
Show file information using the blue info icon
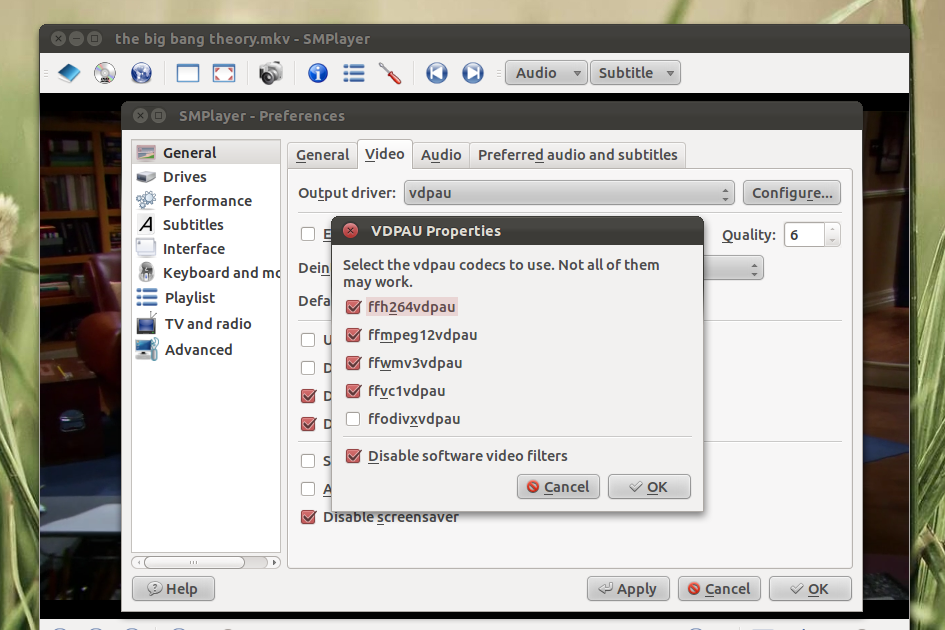pos(317,72)
